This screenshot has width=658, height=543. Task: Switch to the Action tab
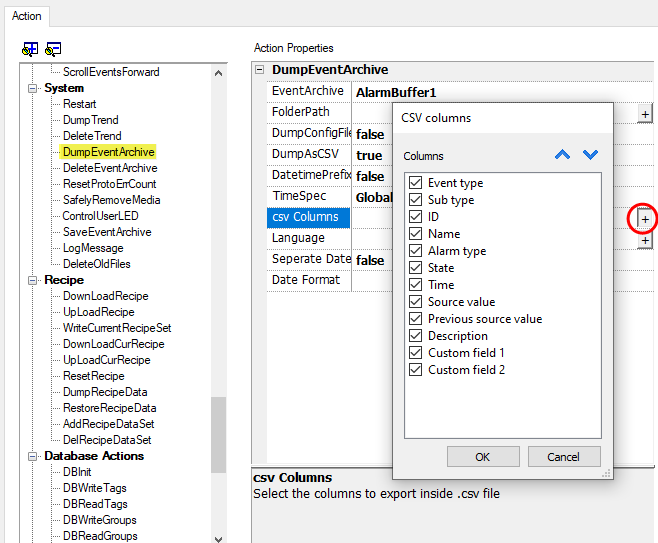(x=27, y=16)
